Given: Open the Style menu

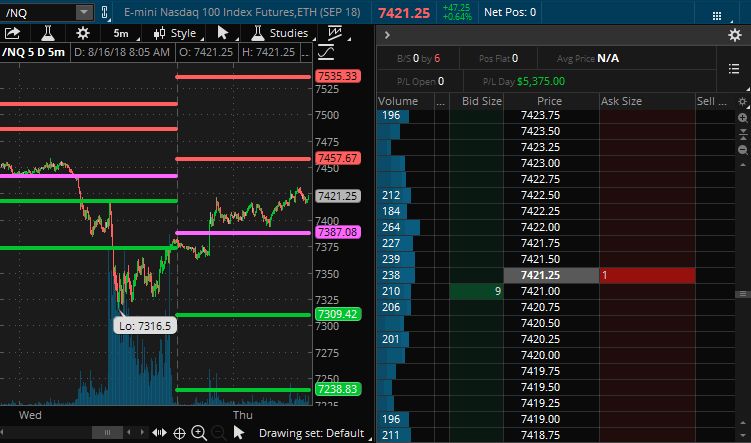Looking at the screenshot, I should point(176,33).
